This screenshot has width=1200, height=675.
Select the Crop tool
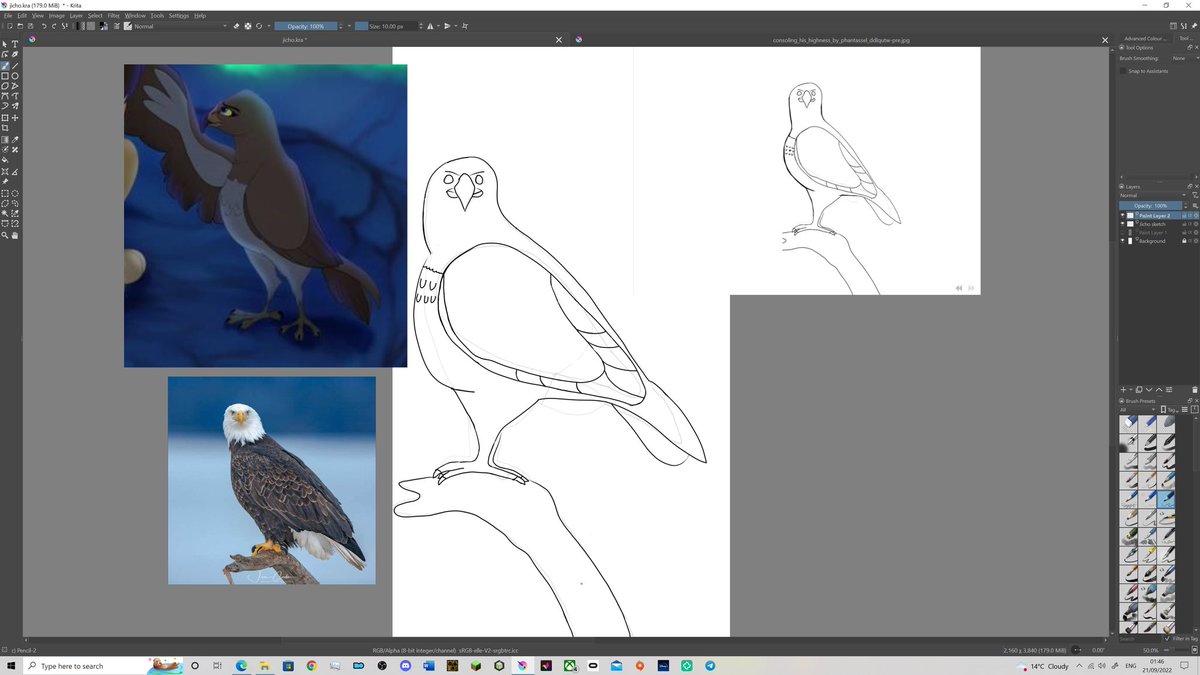click(5, 128)
